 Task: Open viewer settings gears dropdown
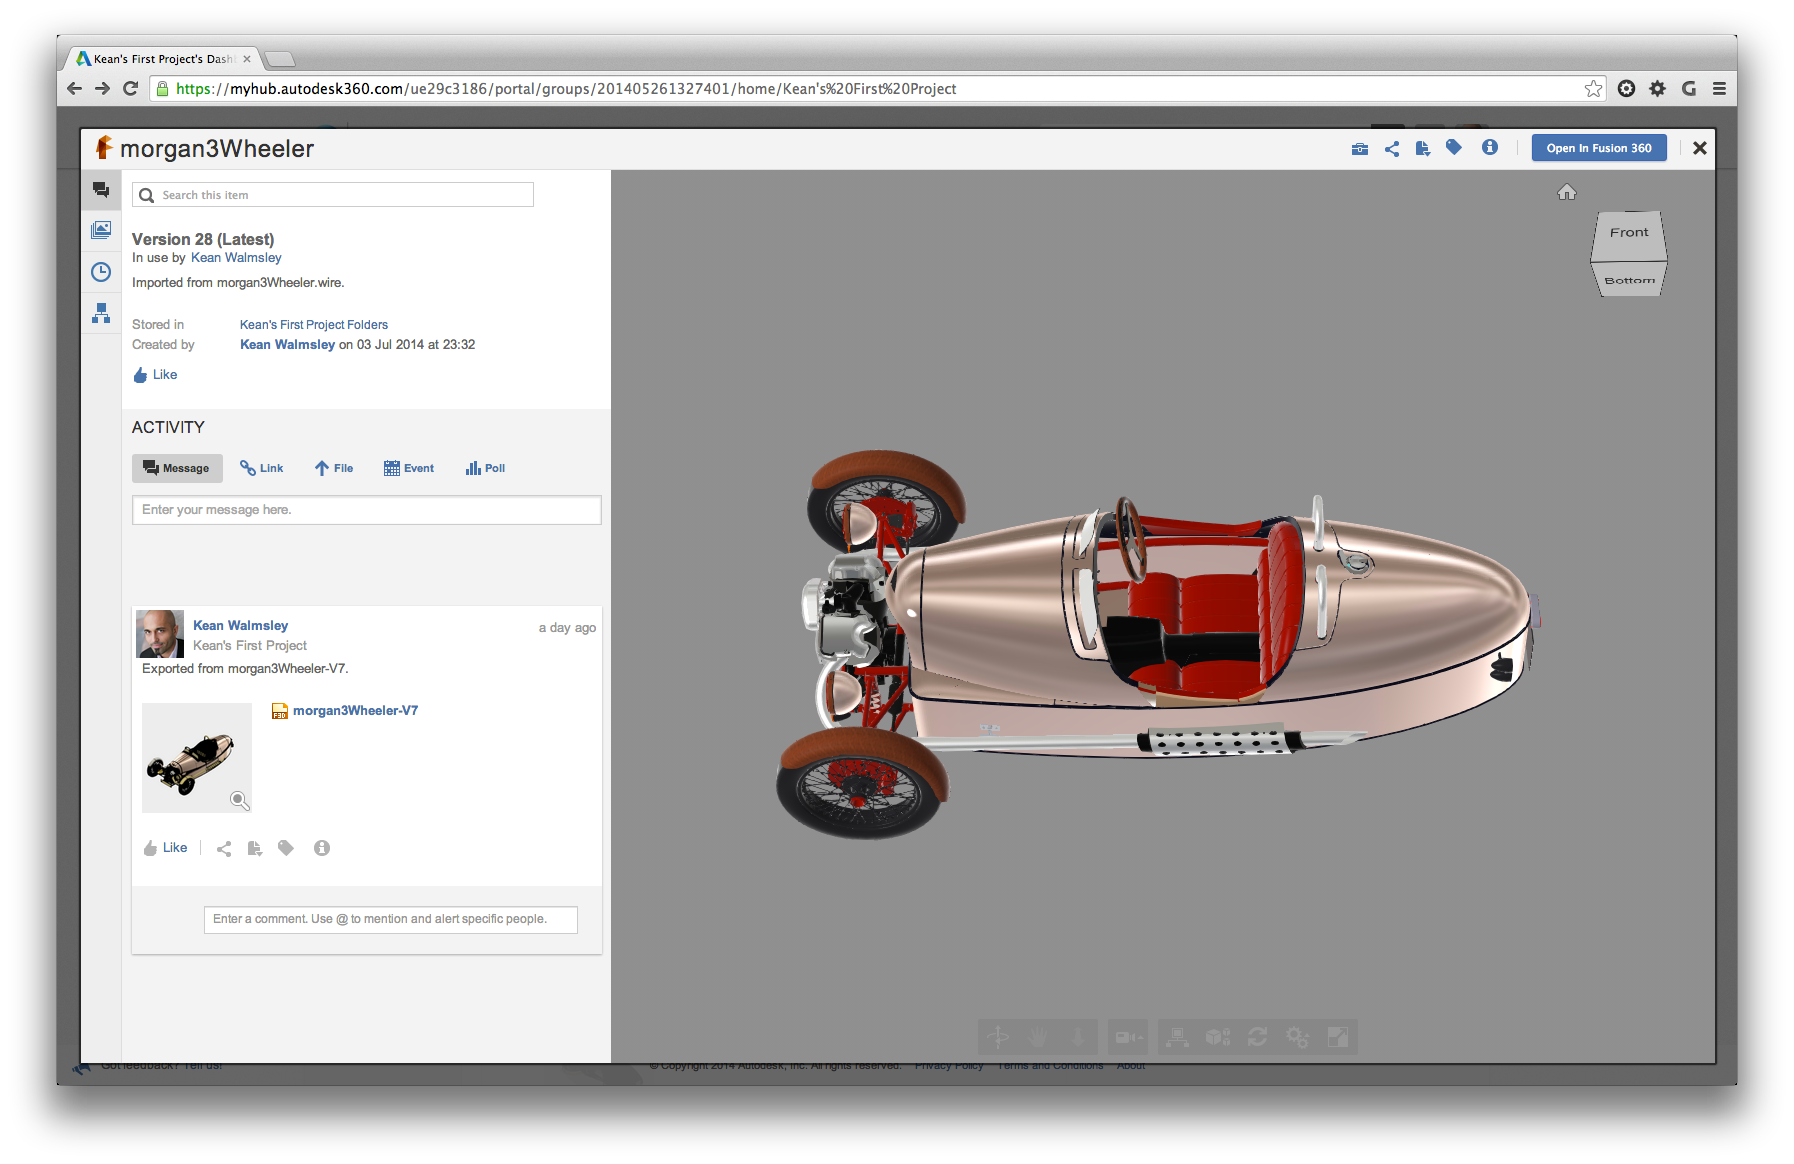point(1297,1037)
